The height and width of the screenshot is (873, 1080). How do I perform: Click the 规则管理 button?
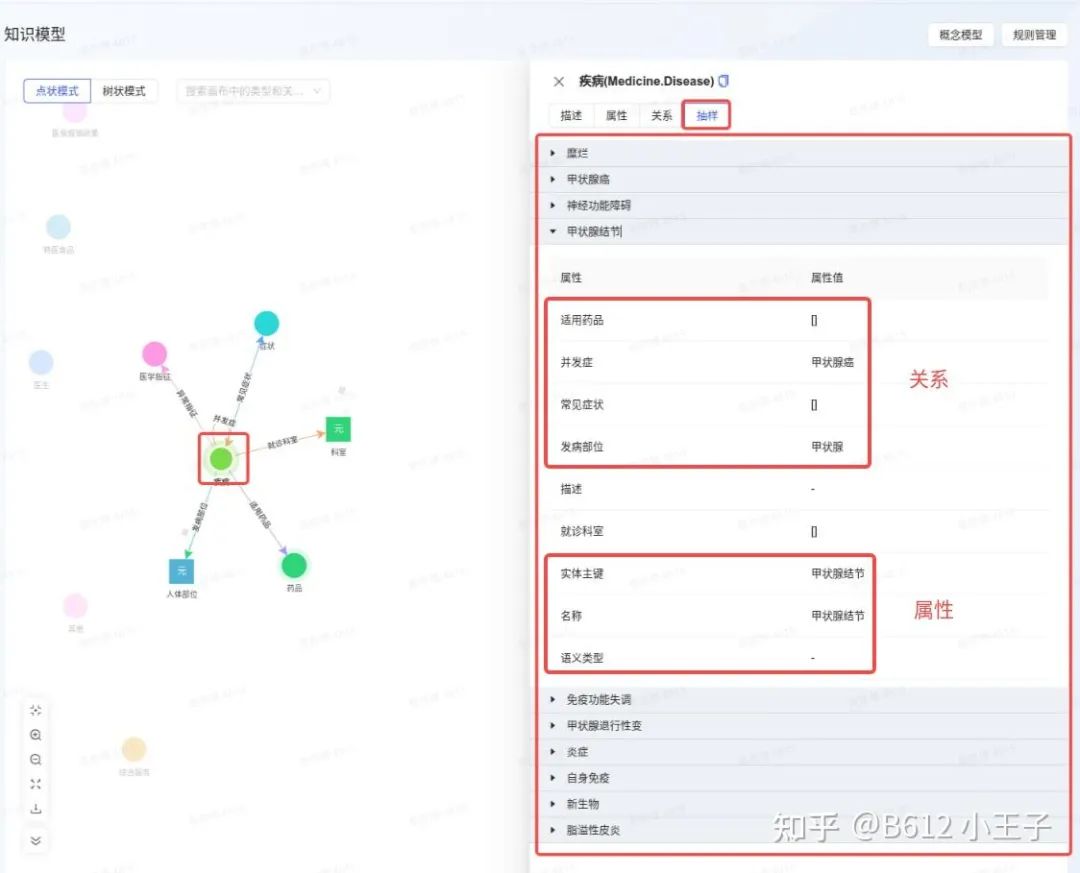pyautogui.click(x=1034, y=35)
